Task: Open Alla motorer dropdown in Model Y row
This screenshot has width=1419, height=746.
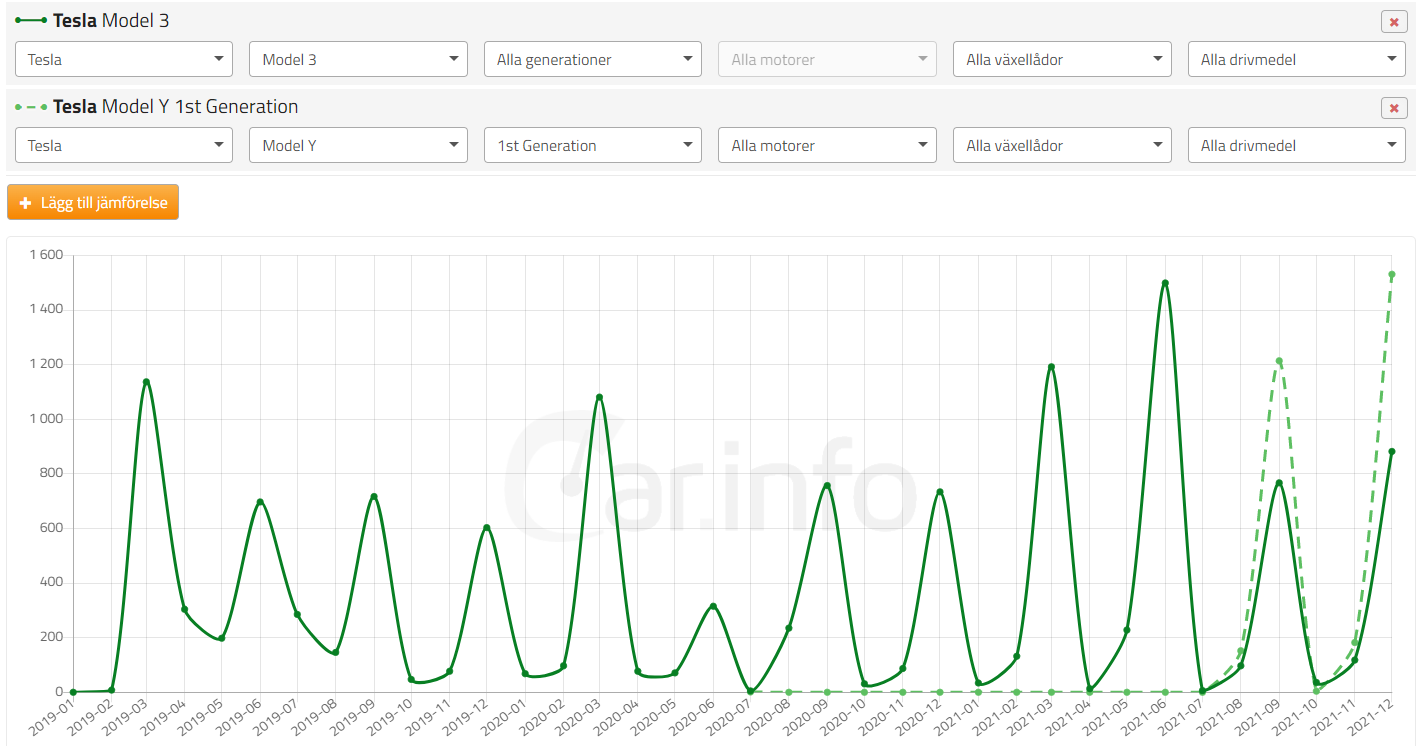Action: click(827, 145)
